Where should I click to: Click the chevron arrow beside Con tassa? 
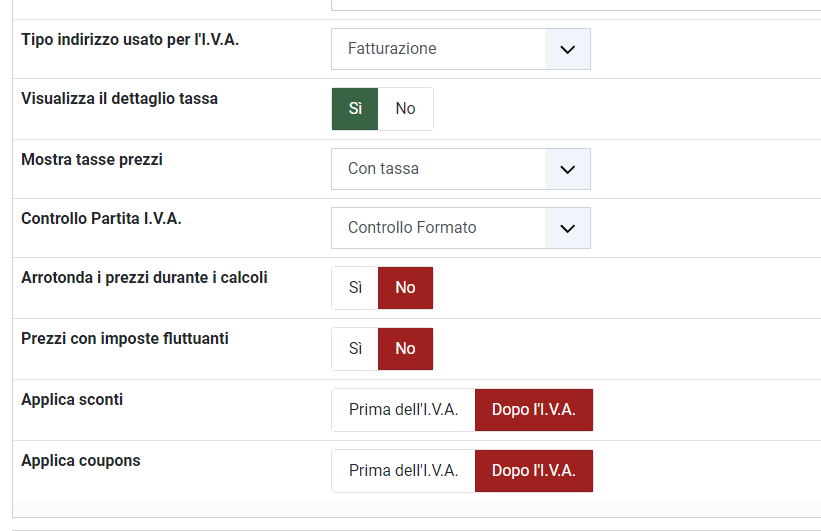568,169
